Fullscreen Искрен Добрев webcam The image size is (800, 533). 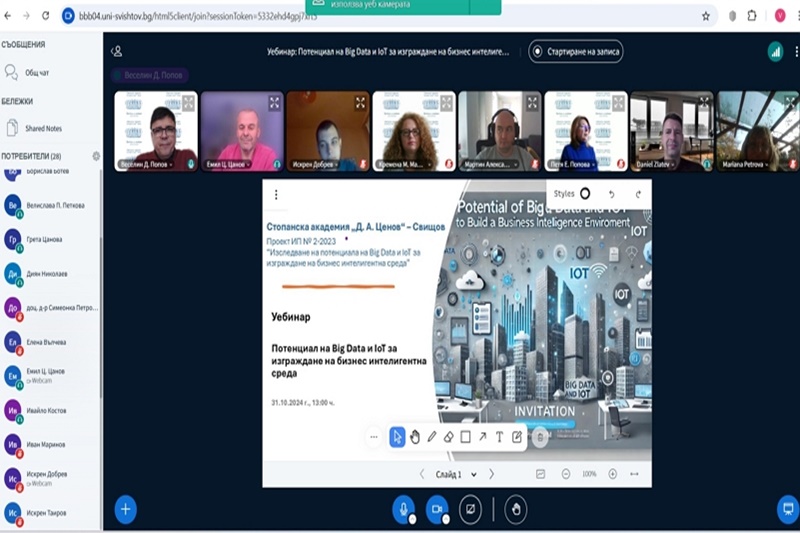(360, 103)
